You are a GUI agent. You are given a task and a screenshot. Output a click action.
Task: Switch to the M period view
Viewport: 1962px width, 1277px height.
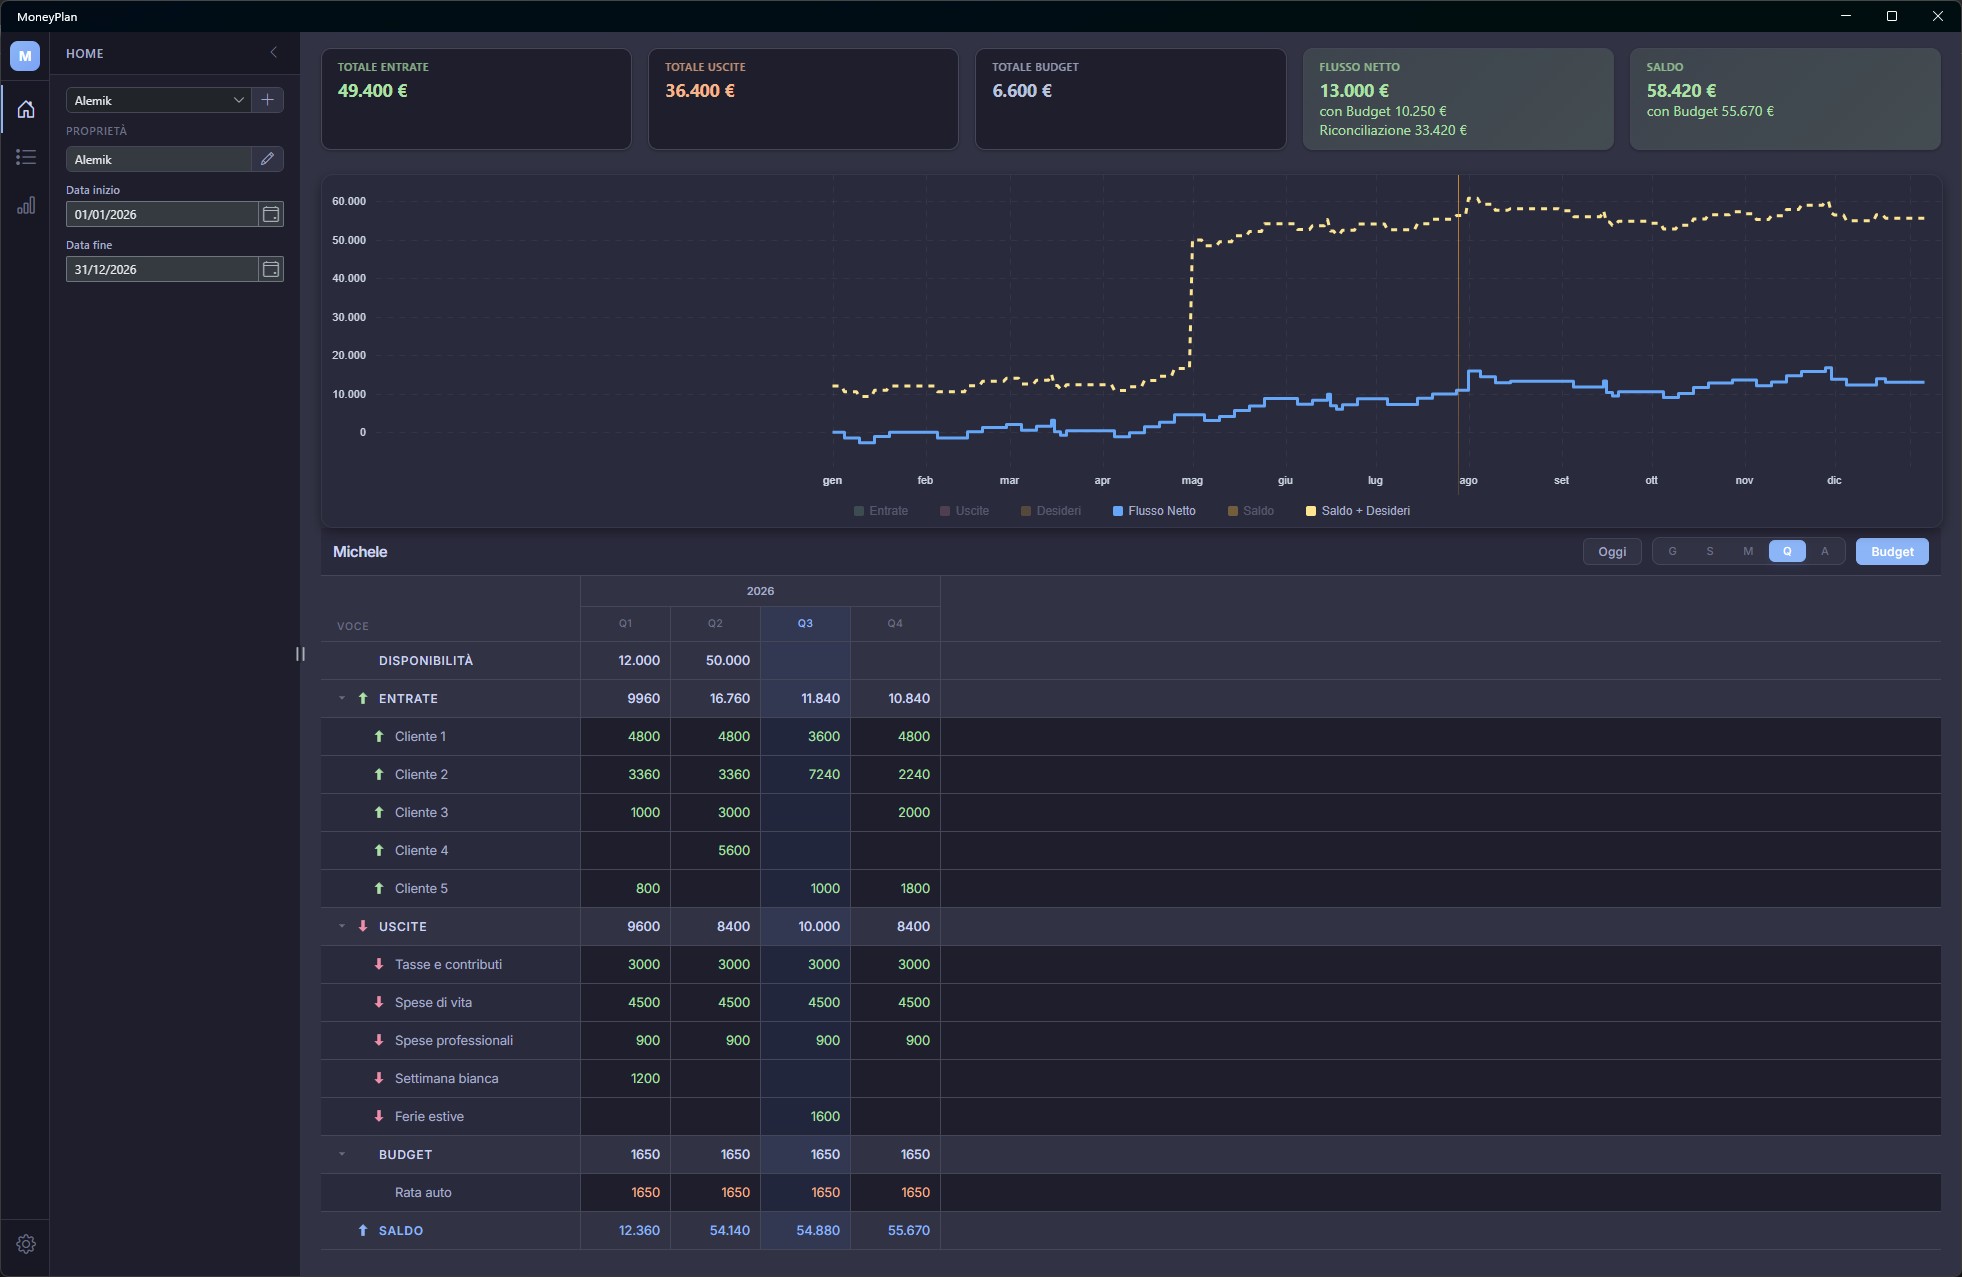coord(1748,551)
